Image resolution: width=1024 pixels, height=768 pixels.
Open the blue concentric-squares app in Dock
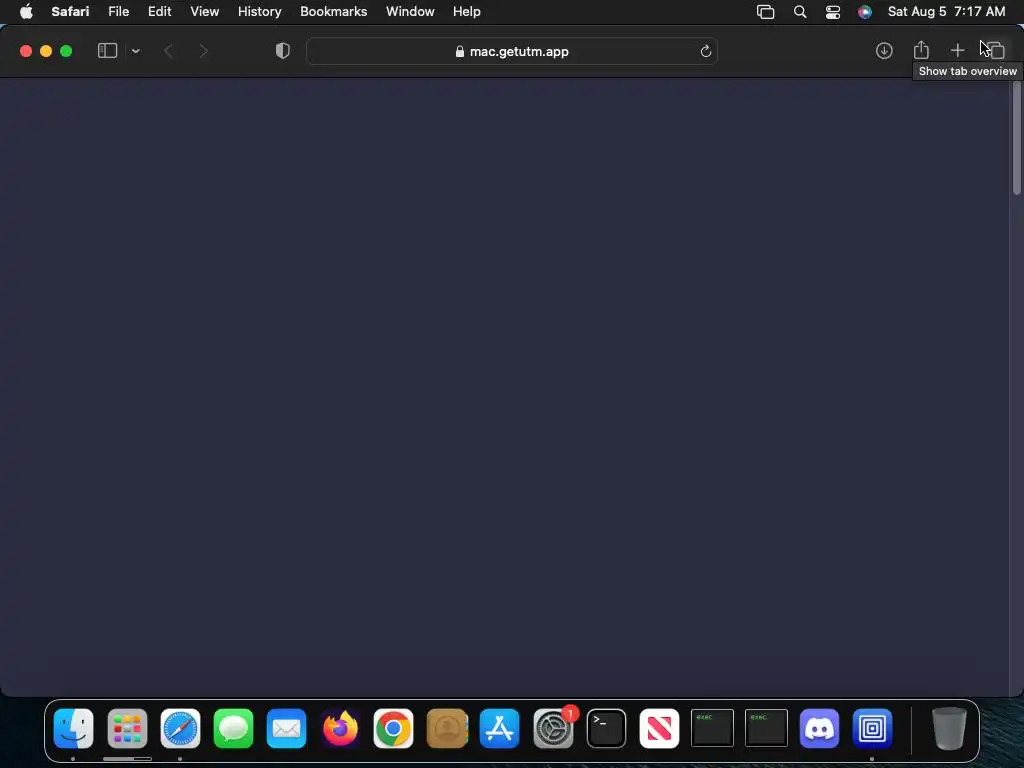(872, 728)
